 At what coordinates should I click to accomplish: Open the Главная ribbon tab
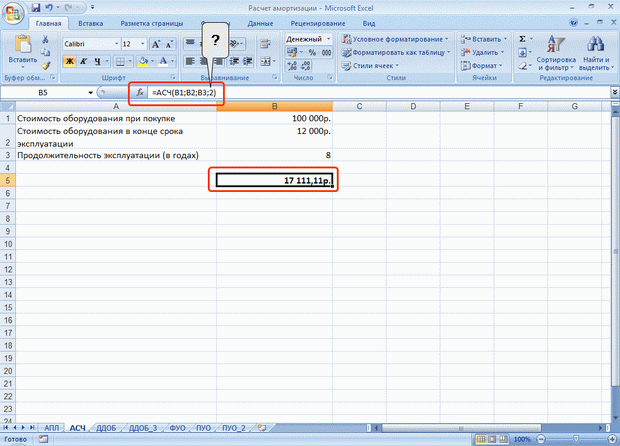pos(48,23)
